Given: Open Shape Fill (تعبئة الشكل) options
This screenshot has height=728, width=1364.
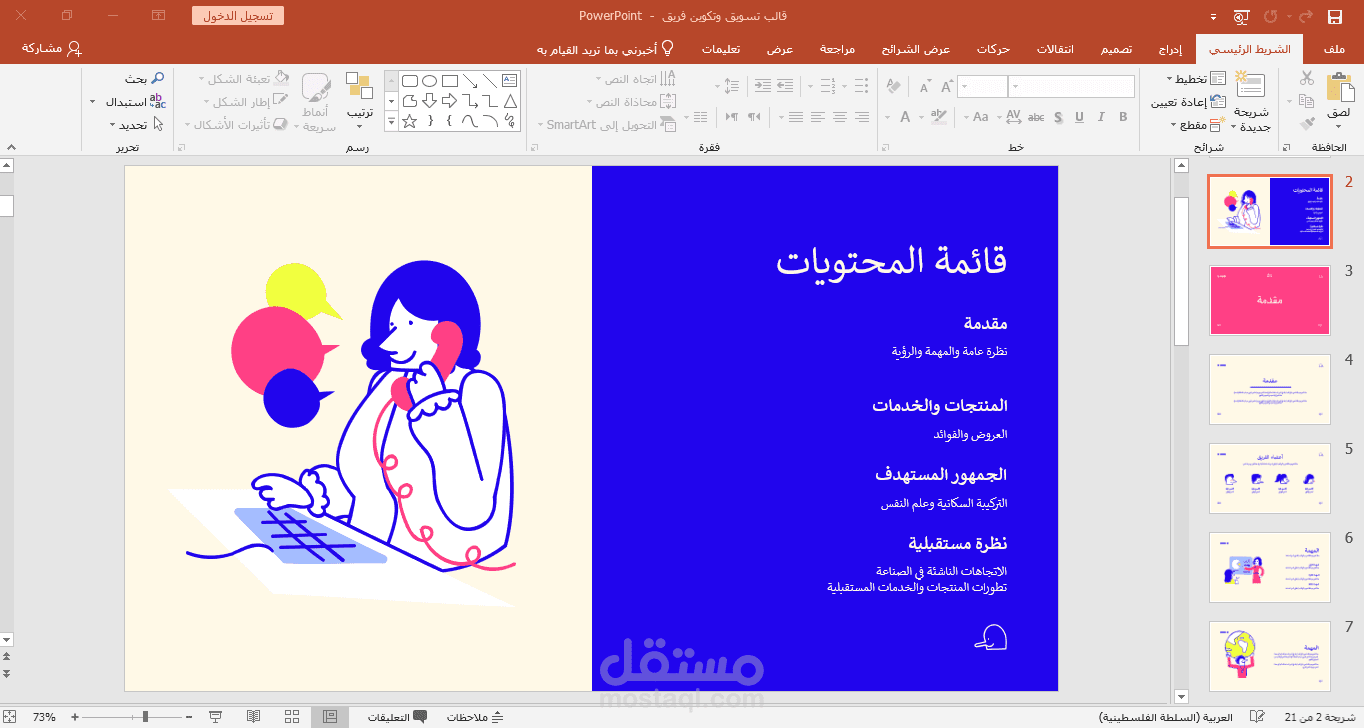Looking at the screenshot, I should (x=245, y=79).
